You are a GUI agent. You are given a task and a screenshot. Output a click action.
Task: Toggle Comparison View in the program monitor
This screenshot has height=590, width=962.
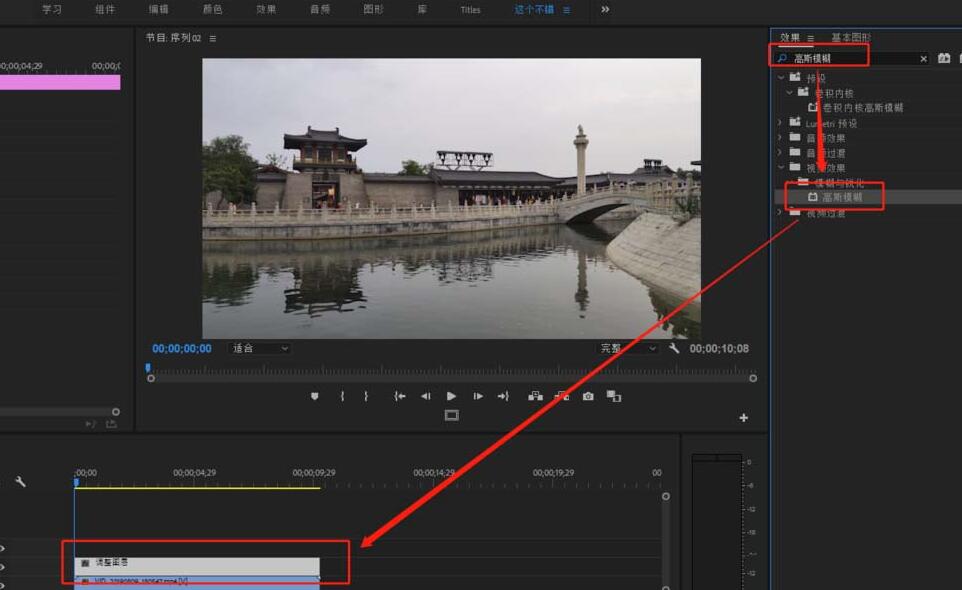click(613, 395)
